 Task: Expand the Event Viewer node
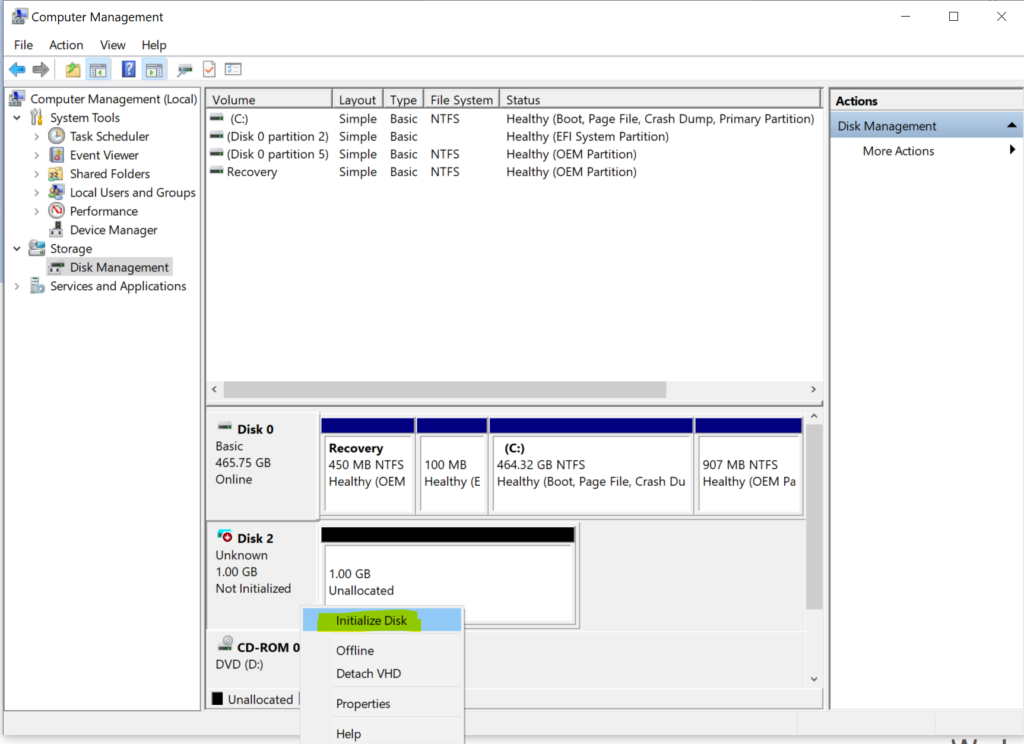click(37, 155)
